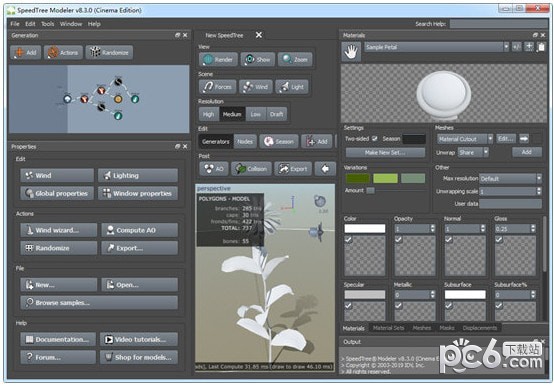
Task: Click the Wind scene button
Action: point(256,87)
